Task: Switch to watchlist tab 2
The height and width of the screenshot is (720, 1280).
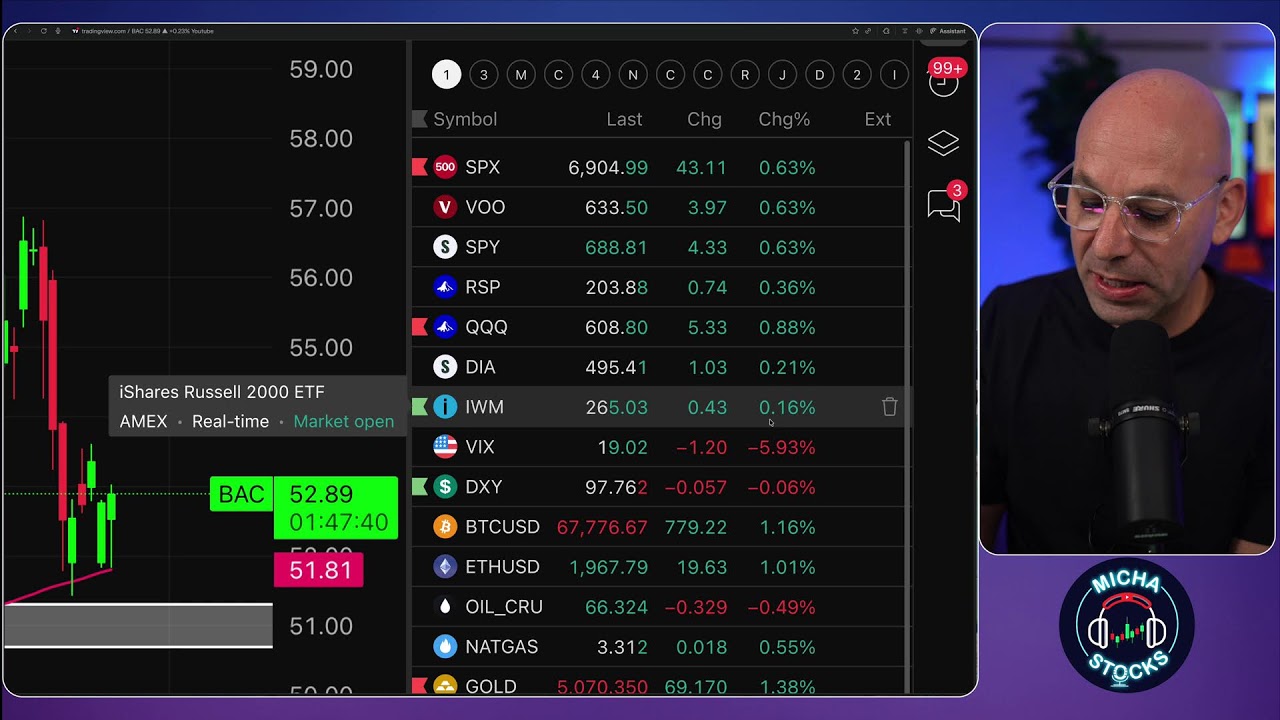Action: (857, 75)
